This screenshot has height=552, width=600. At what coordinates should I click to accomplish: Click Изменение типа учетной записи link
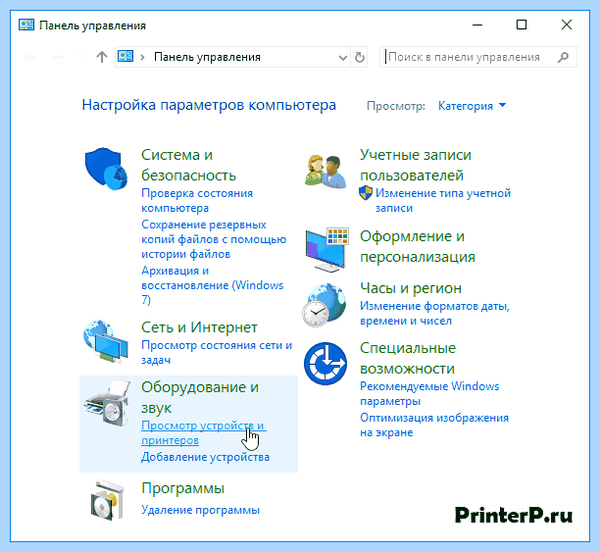point(443,200)
